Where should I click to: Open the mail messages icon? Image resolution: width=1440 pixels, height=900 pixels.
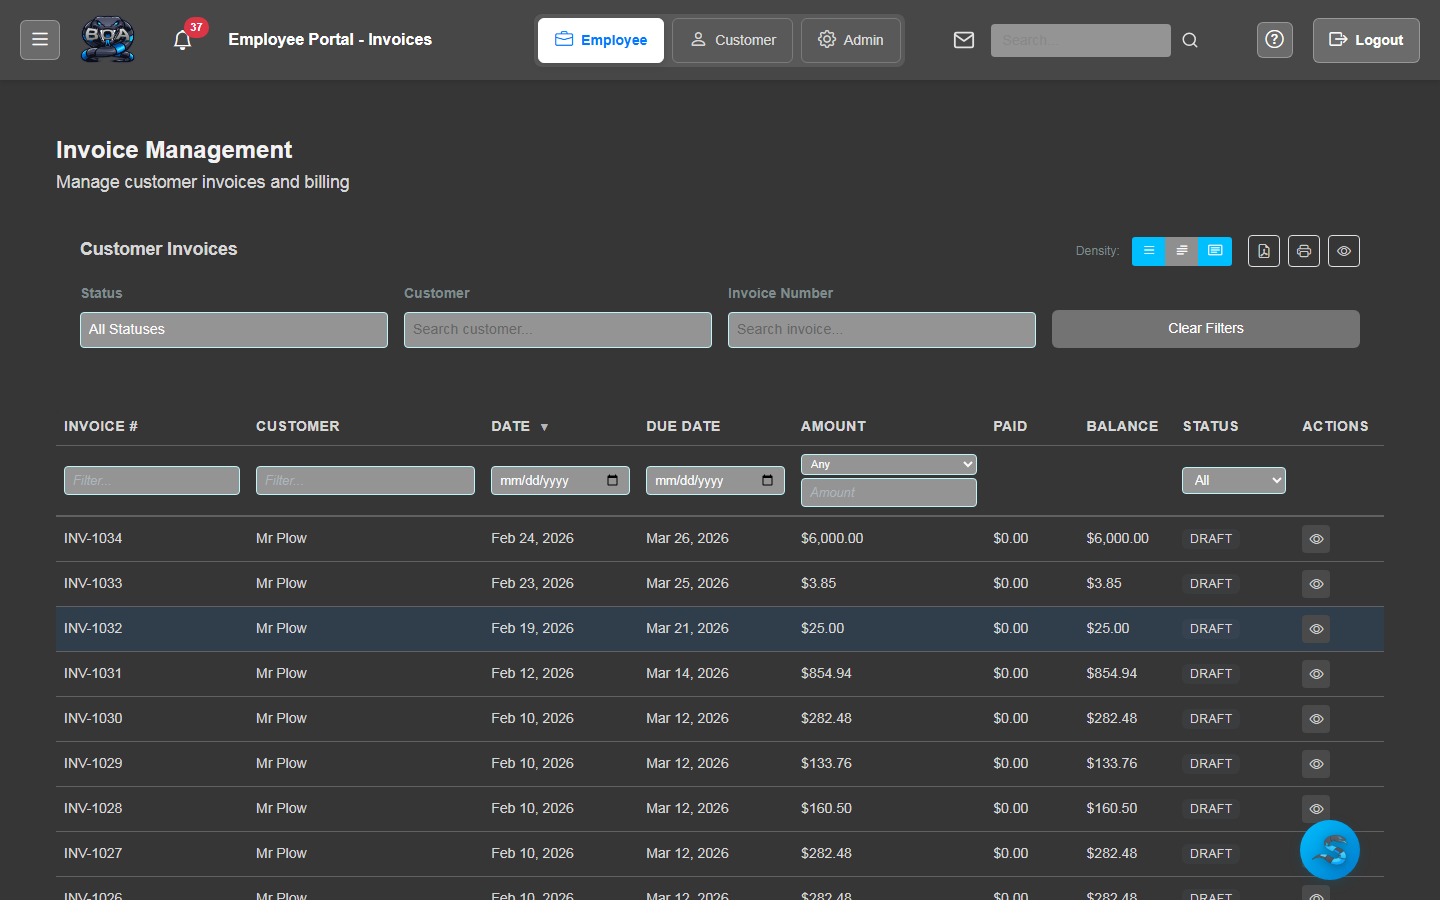[x=963, y=40]
